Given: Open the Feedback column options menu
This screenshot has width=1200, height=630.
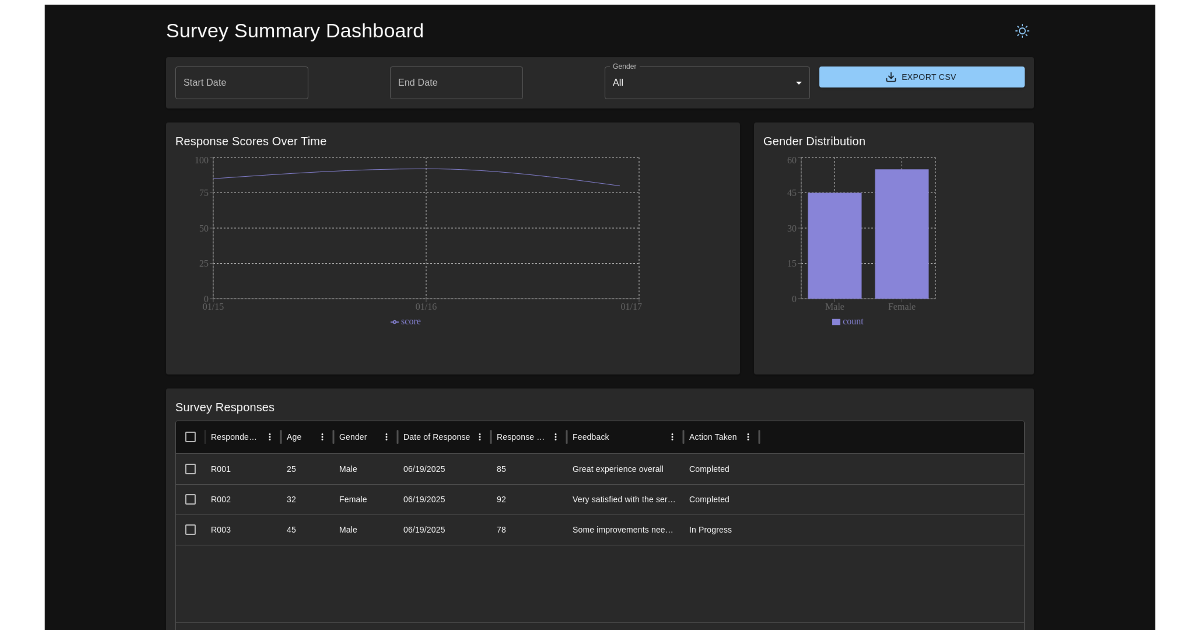Looking at the screenshot, I should [672, 437].
